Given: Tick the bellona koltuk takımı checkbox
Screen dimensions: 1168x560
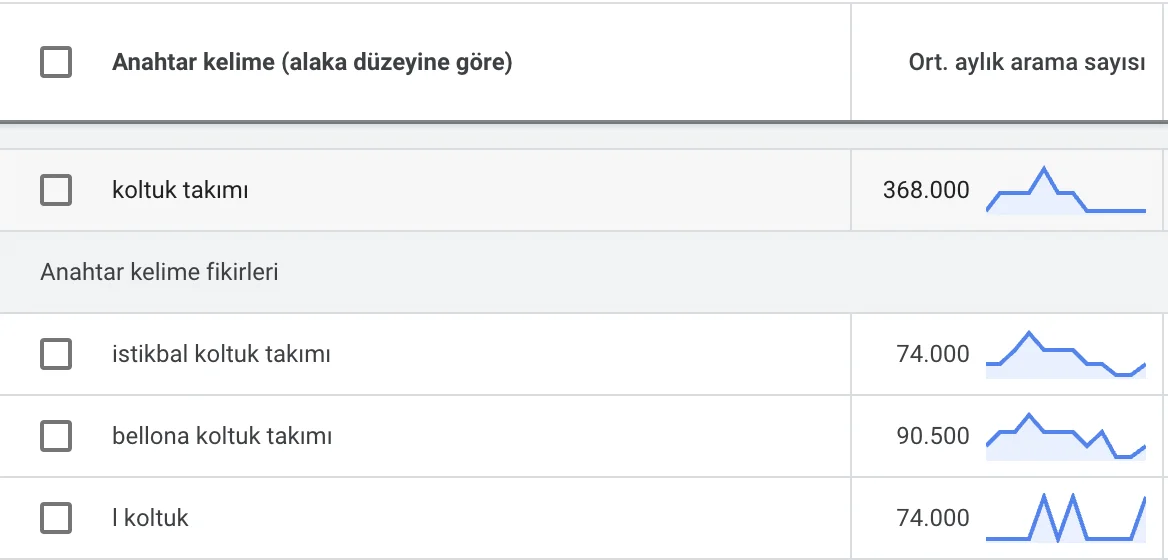Looking at the screenshot, I should [x=56, y=436].
